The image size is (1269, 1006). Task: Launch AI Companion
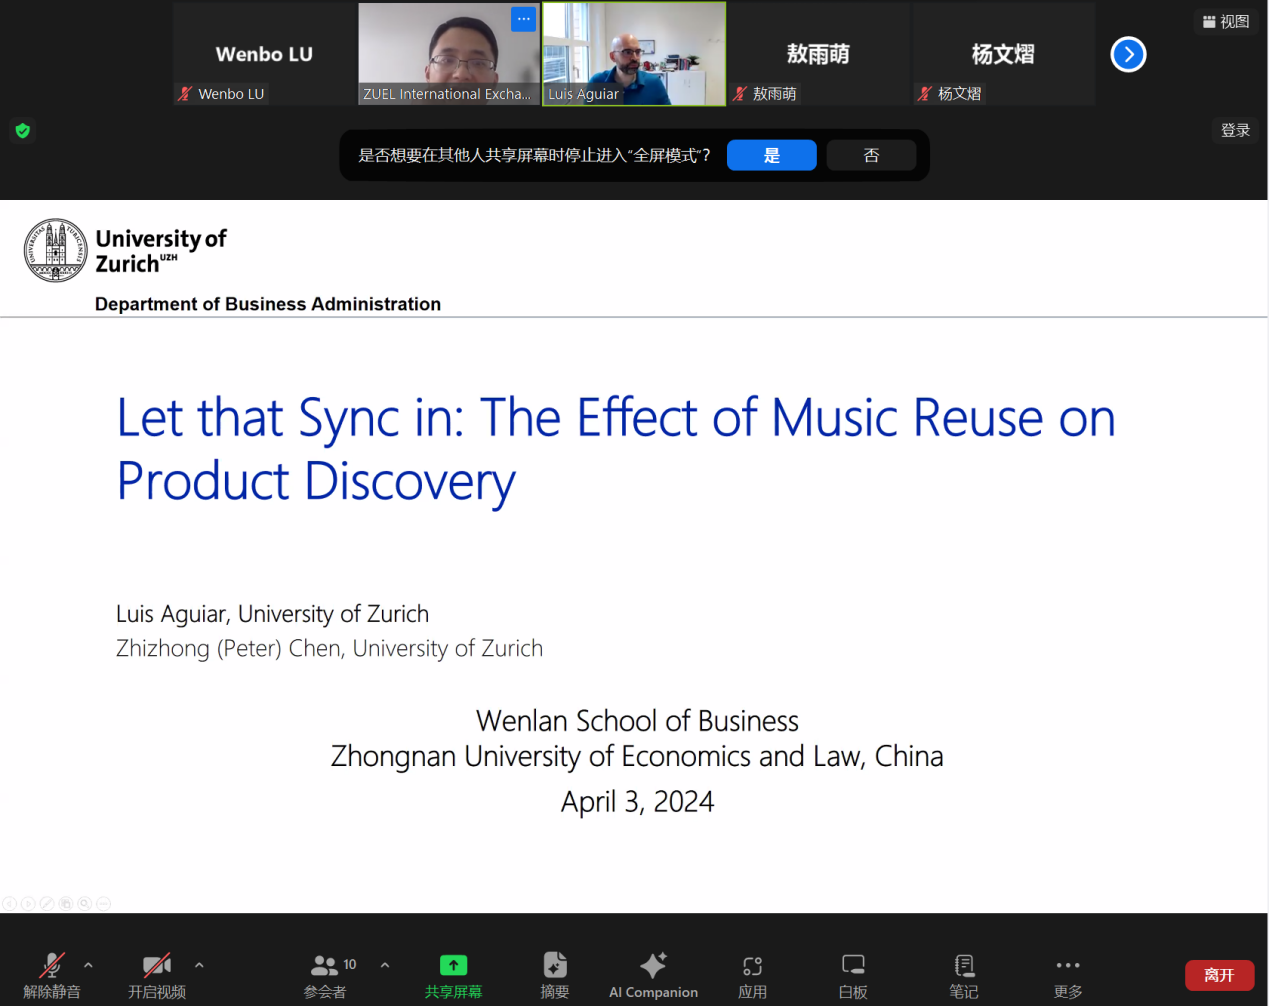tap(653, 973)
